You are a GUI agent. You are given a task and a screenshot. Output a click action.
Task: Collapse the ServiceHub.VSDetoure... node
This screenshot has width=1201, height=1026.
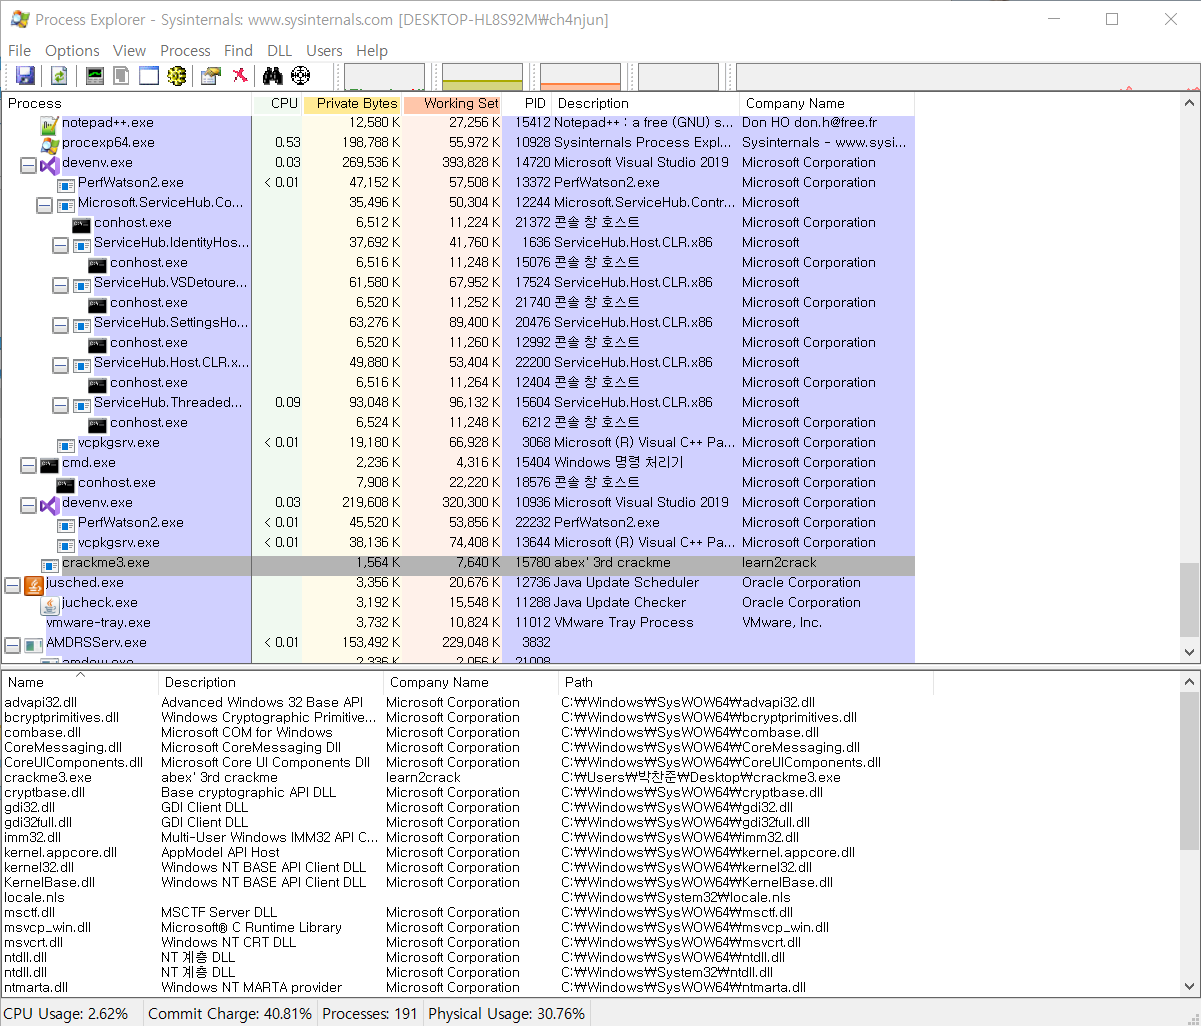click(60, 285)
